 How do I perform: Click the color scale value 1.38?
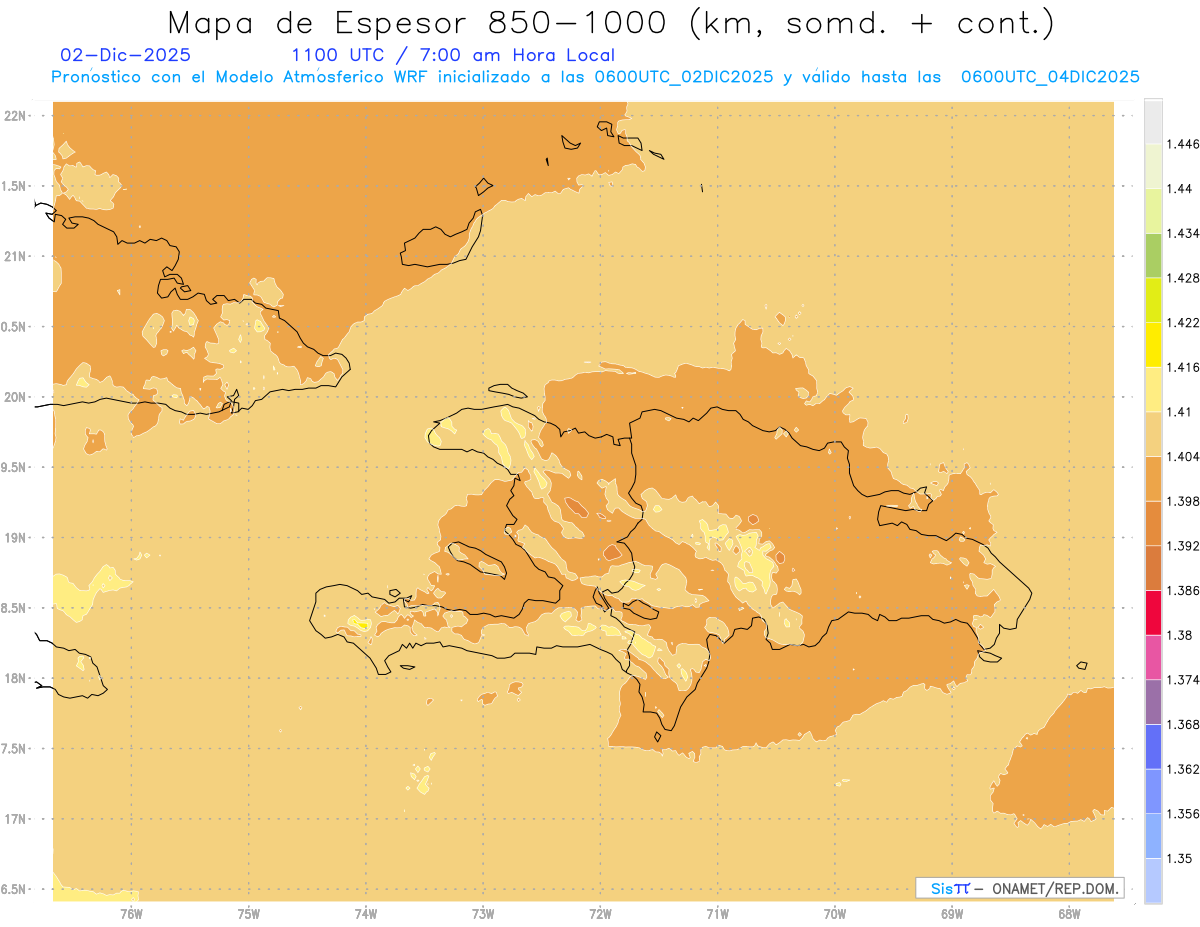coord(1181,635)
